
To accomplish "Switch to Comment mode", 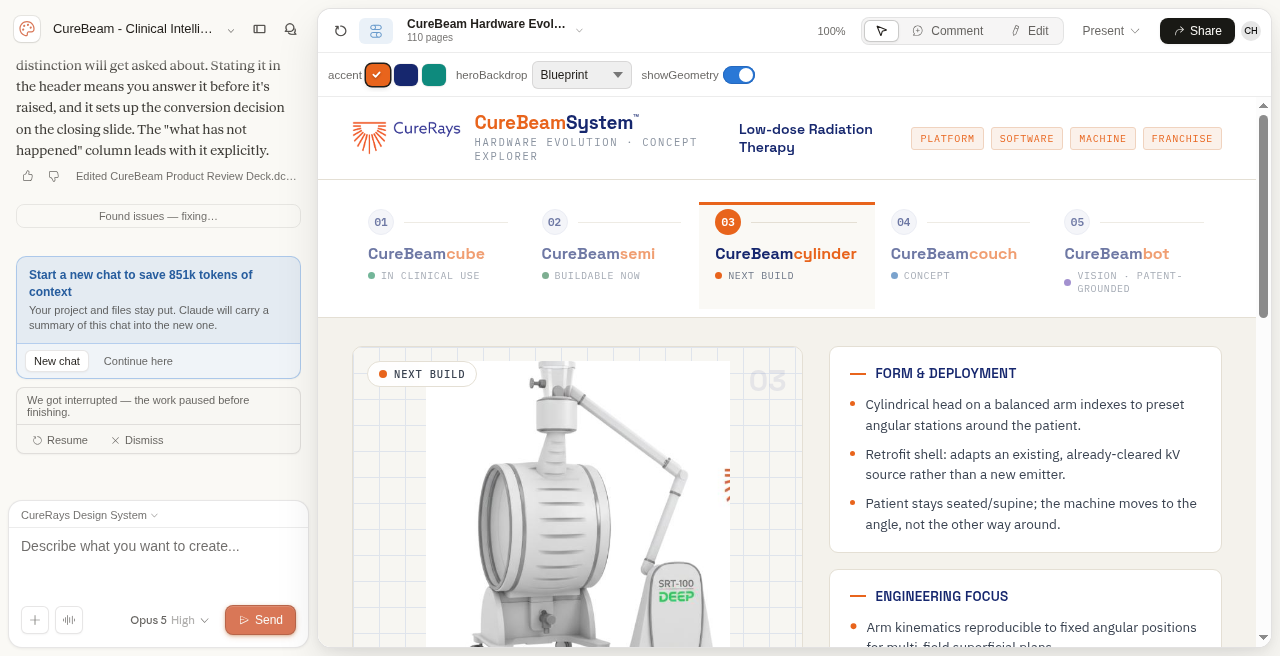I will (x=947, y=31).
